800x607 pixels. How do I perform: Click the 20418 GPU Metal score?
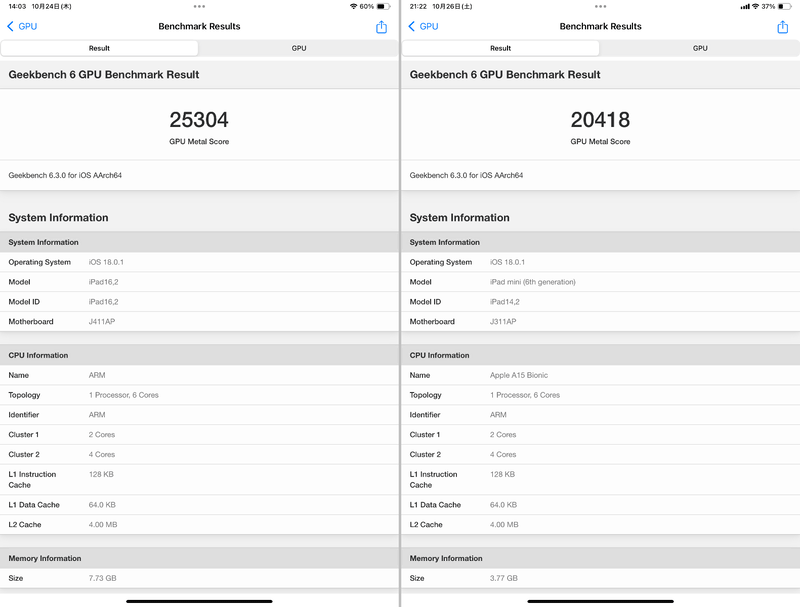point(600,120)
